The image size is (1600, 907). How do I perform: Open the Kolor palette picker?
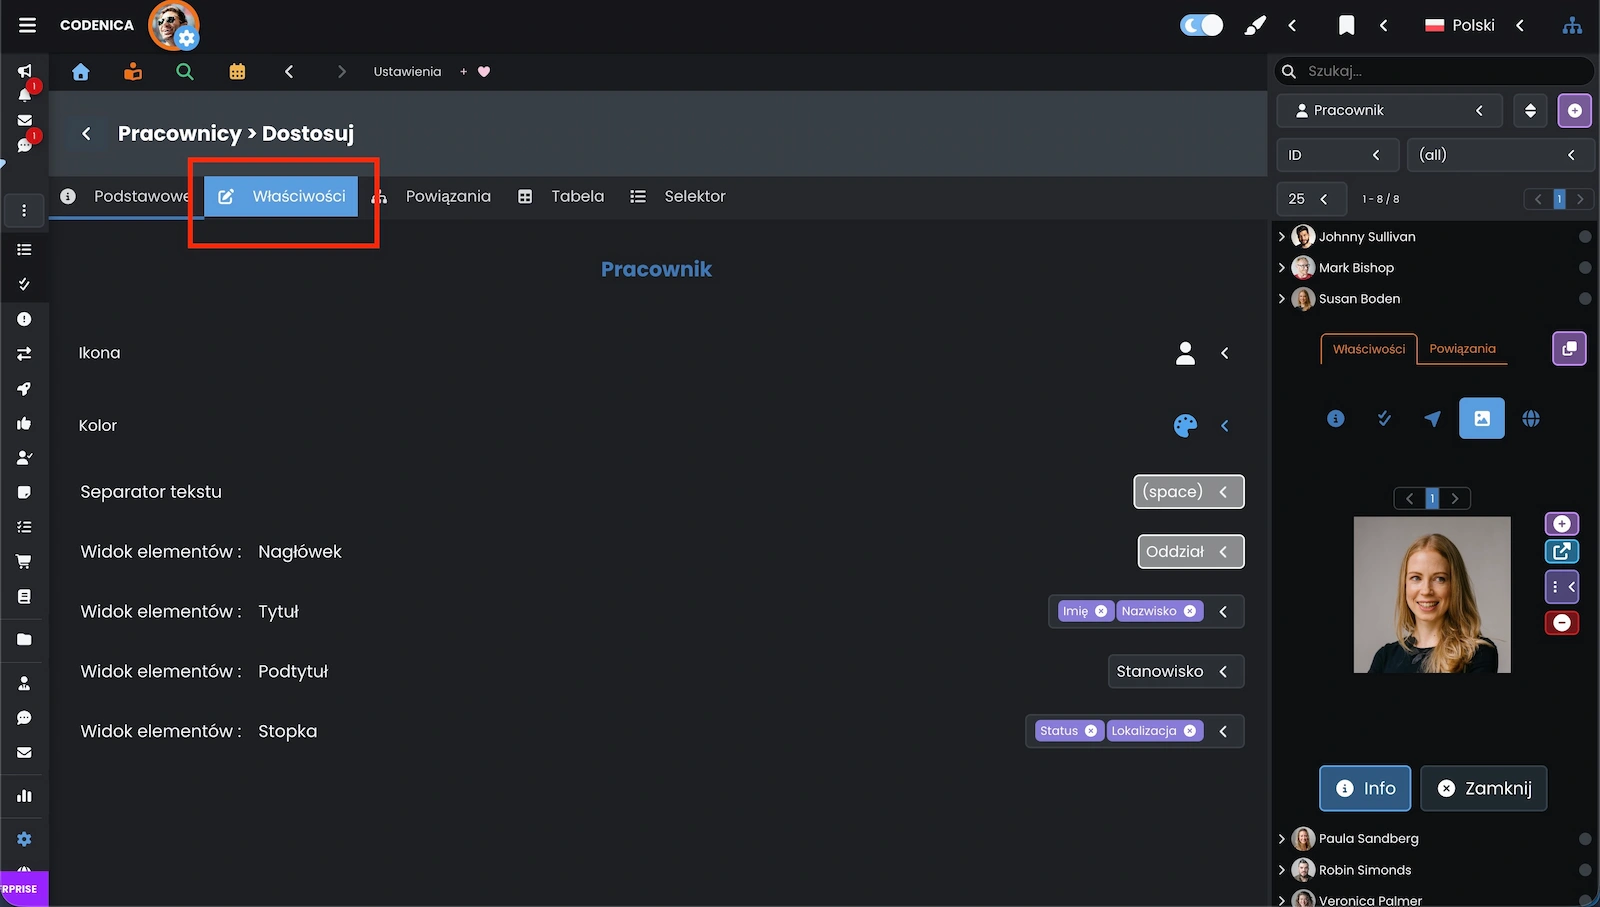(1185, 426)
